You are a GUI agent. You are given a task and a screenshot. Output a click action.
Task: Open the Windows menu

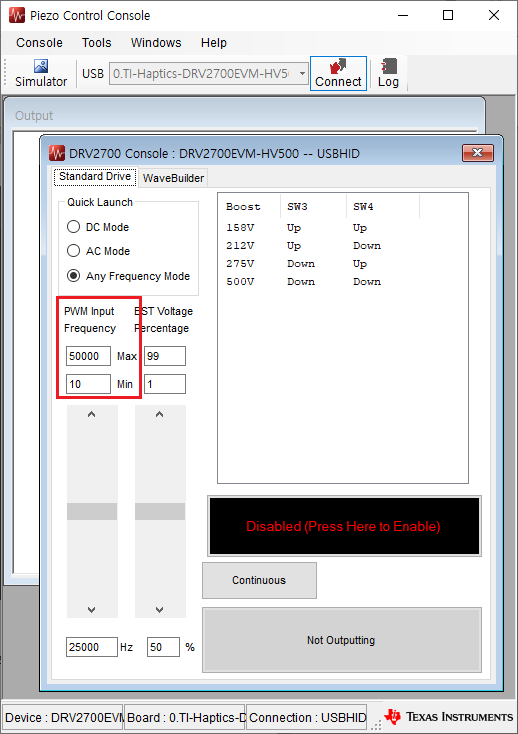tap(156, 43)
